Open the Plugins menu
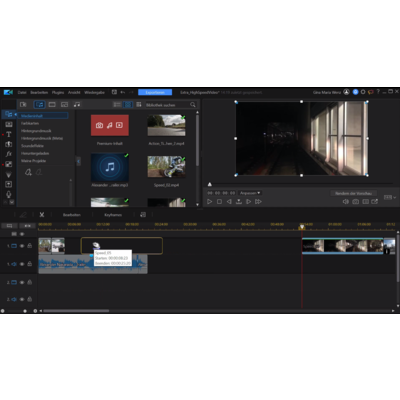The image size is (400, 400). pyautogui.click(x=58, y=92)
